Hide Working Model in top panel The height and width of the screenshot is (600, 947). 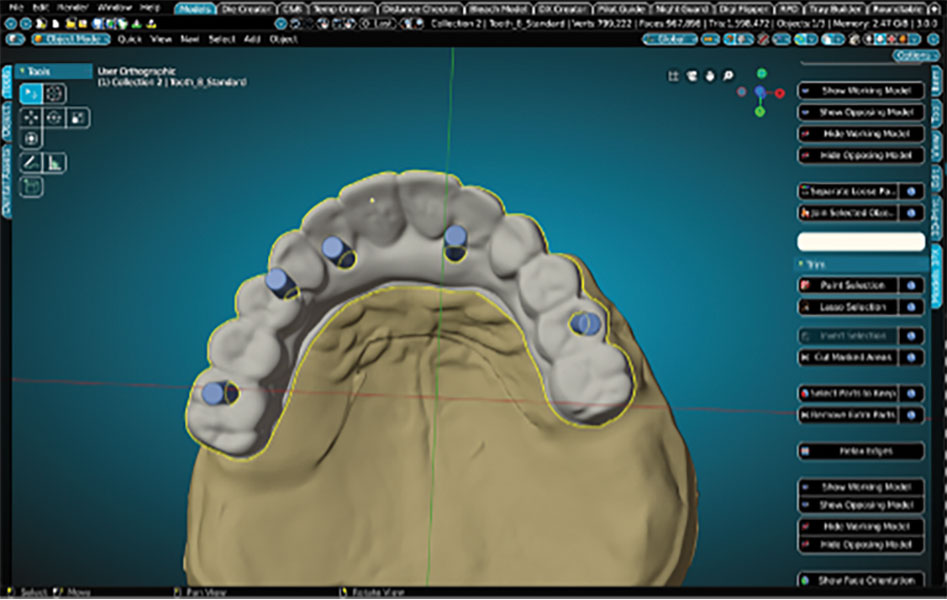coord(859,134)
